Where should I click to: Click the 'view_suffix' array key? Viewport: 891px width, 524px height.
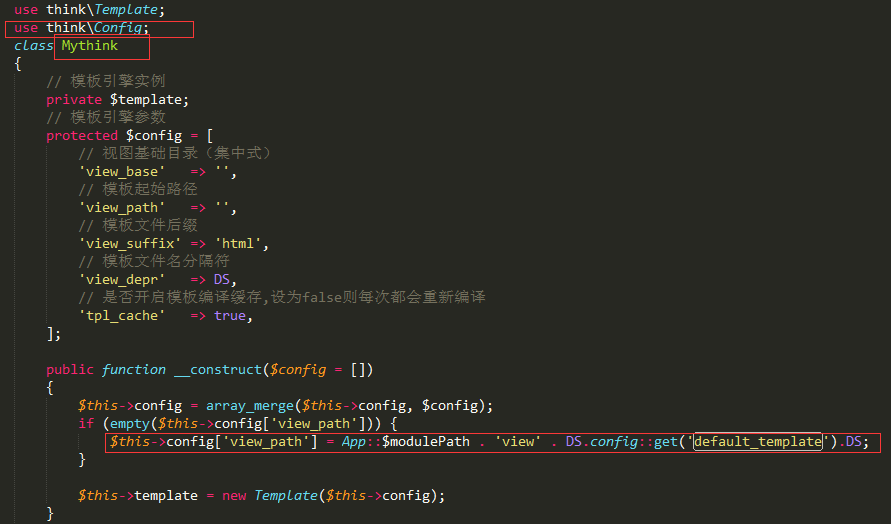click(x=130, y=243)
